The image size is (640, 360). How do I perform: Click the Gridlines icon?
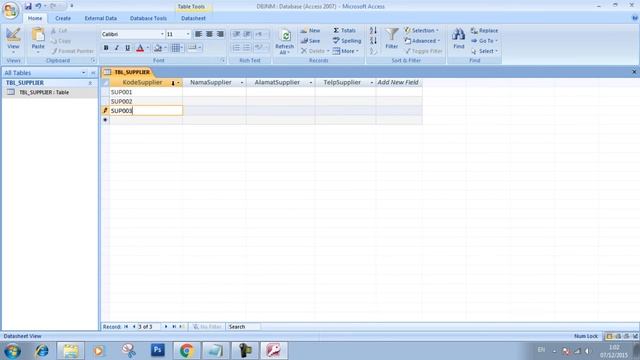point(176,48)
